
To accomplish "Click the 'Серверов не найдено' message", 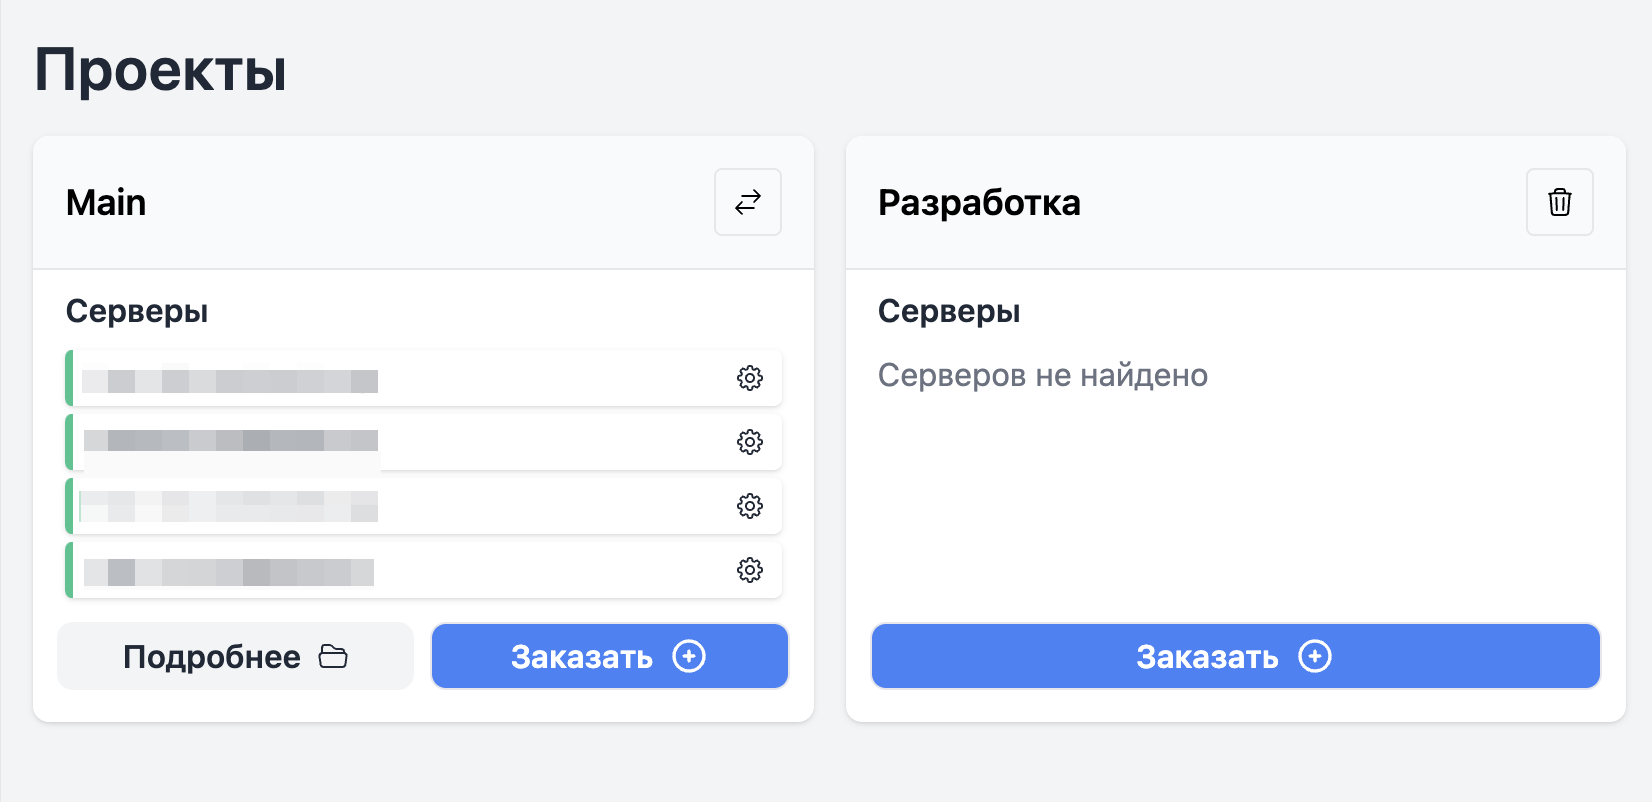I will [x=1042, y=375].
